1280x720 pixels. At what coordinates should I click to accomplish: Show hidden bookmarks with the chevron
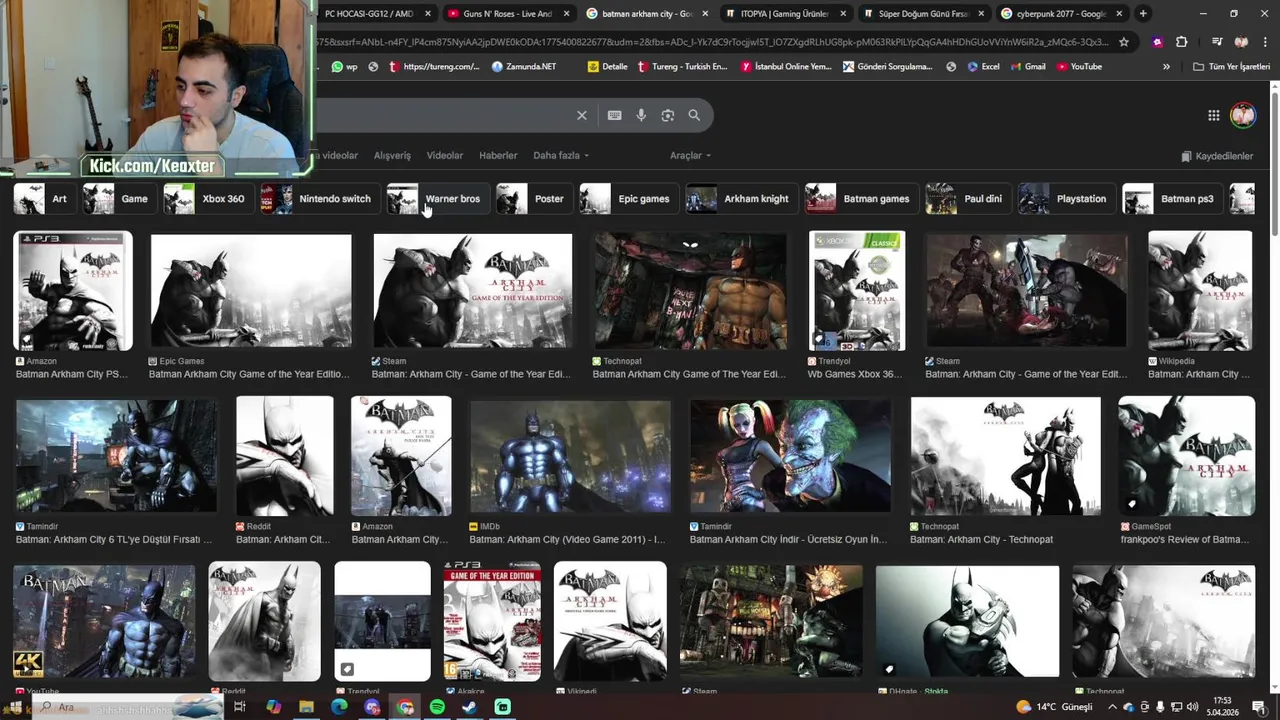click(x=1166, y=66)
